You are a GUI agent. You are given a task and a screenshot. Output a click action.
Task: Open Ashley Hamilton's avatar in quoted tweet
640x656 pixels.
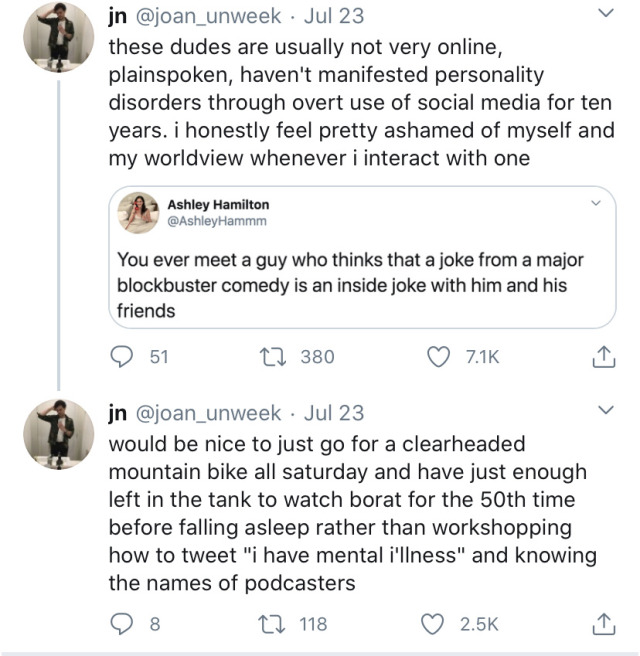[x=138, y=213]
